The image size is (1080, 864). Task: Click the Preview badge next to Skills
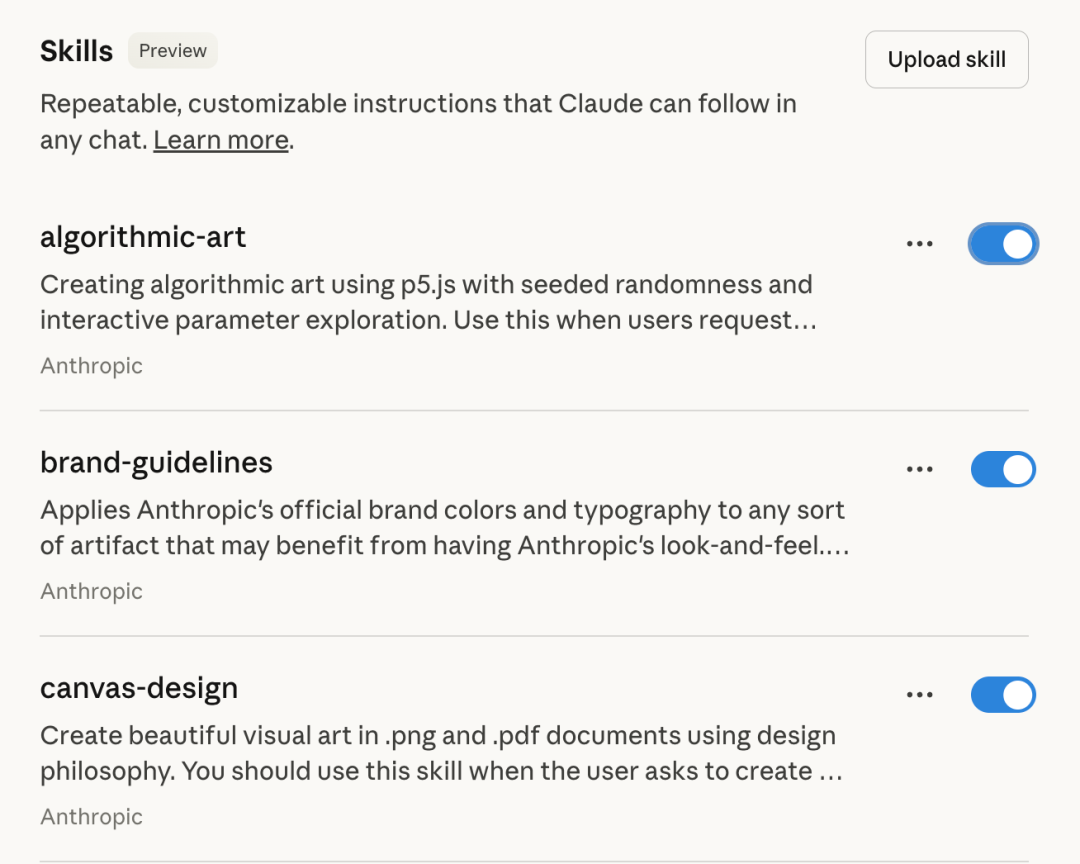(172, 50)
